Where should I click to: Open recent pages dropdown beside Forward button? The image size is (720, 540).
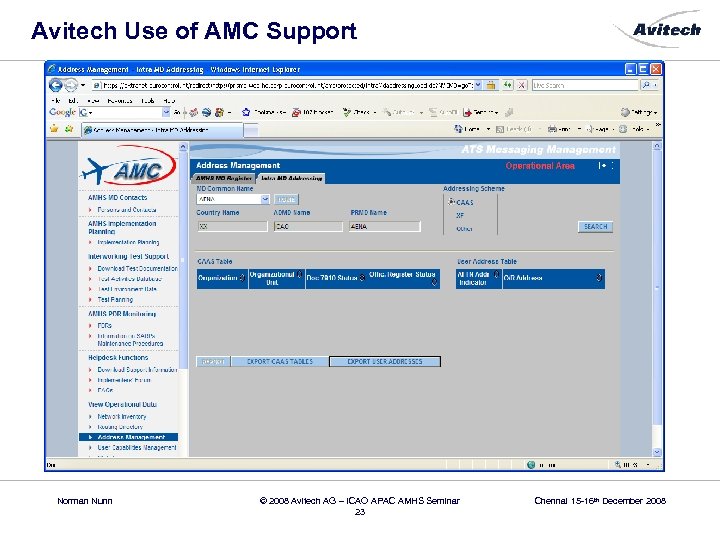(x=83, y=85)
